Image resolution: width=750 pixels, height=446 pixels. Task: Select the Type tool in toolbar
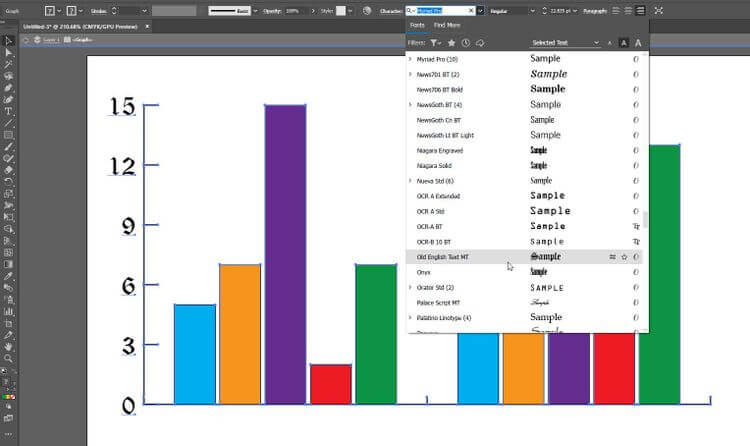click(9, 111)
